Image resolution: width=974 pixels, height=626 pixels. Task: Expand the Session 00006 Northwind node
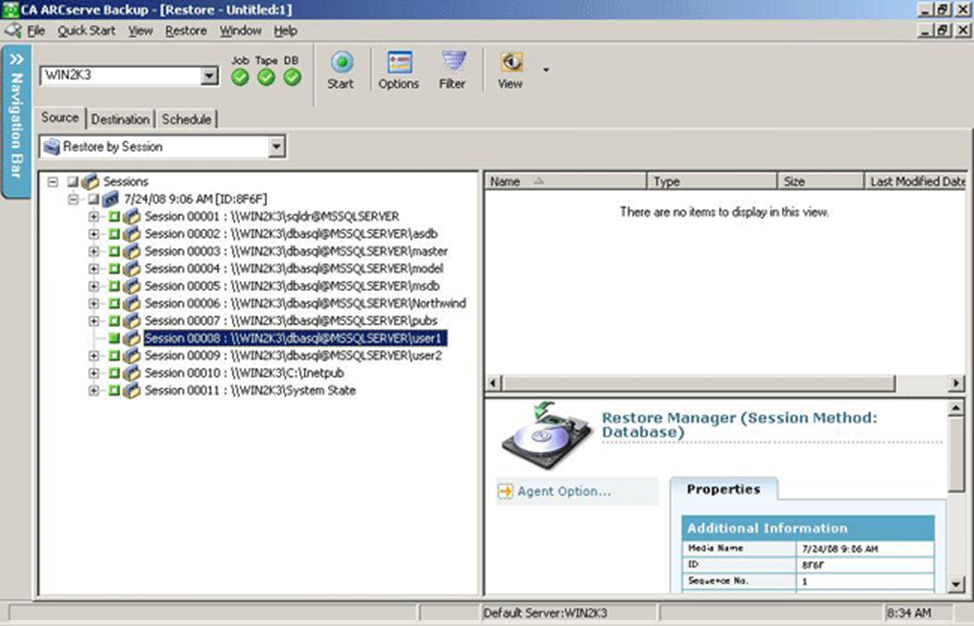click(94, 304)
